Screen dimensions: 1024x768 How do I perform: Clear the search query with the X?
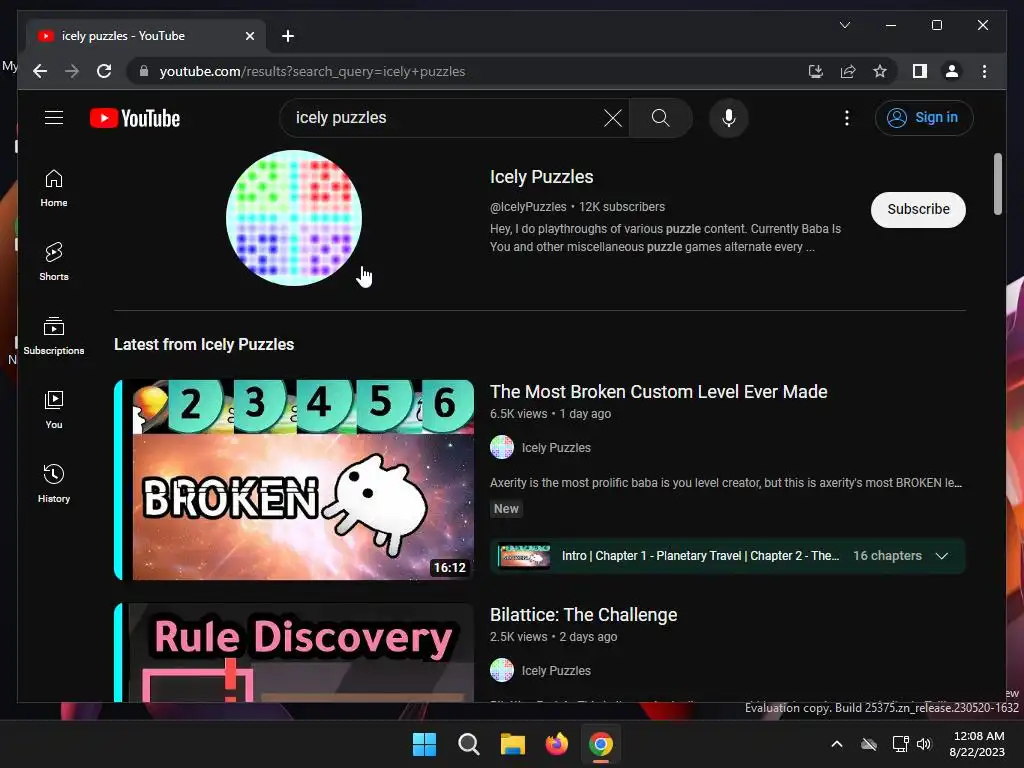tap(613, 118)
